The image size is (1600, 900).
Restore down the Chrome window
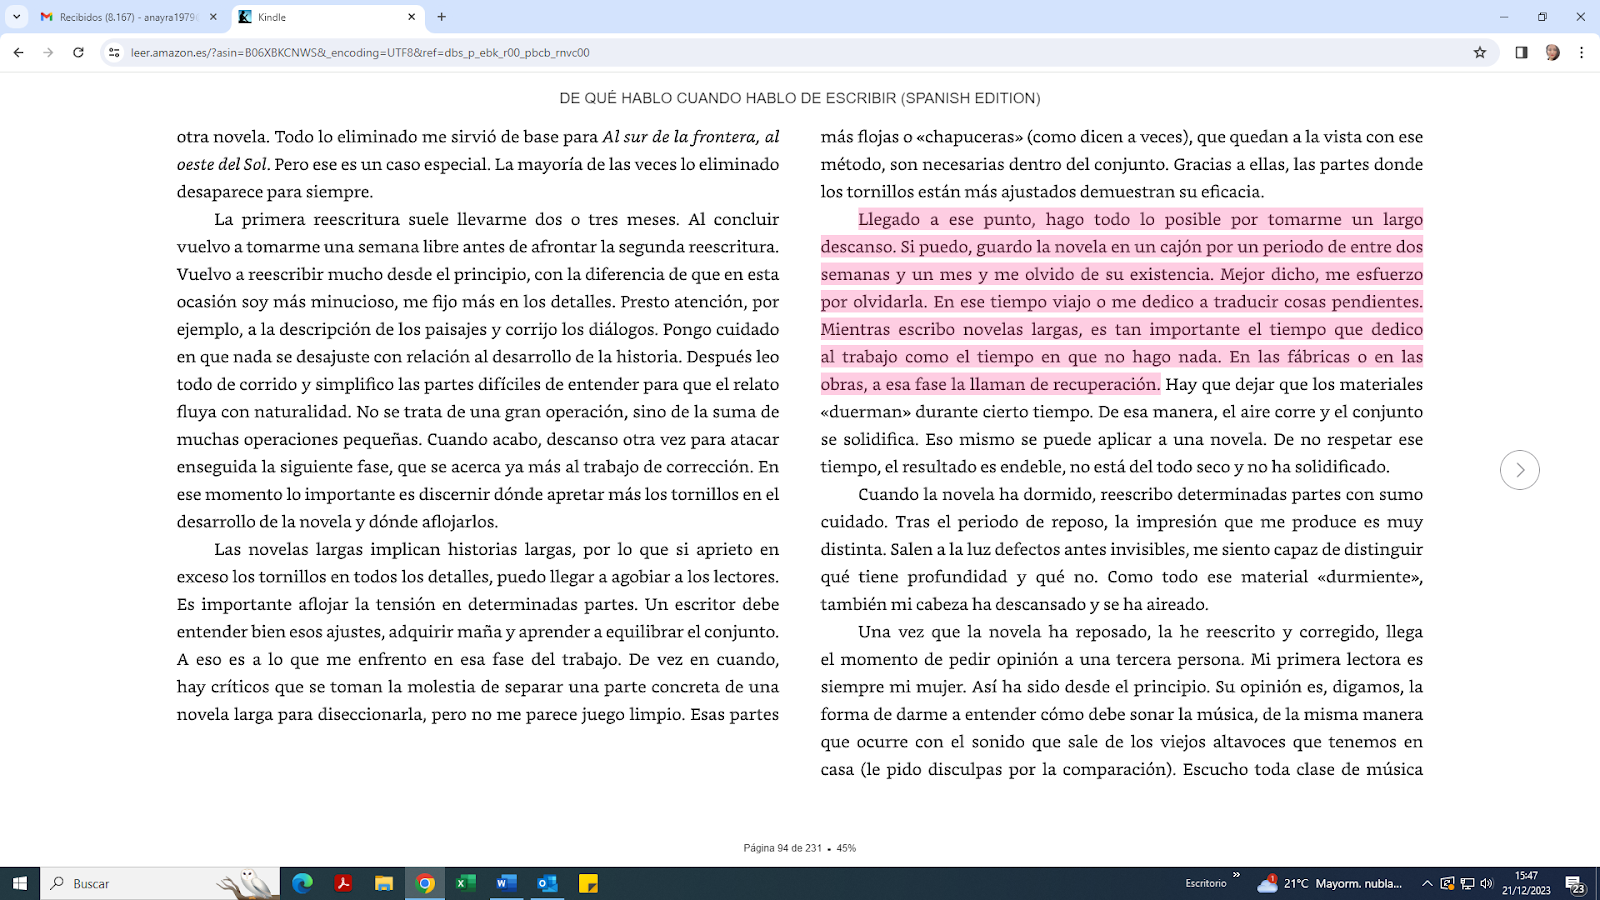coord(1542,17)
